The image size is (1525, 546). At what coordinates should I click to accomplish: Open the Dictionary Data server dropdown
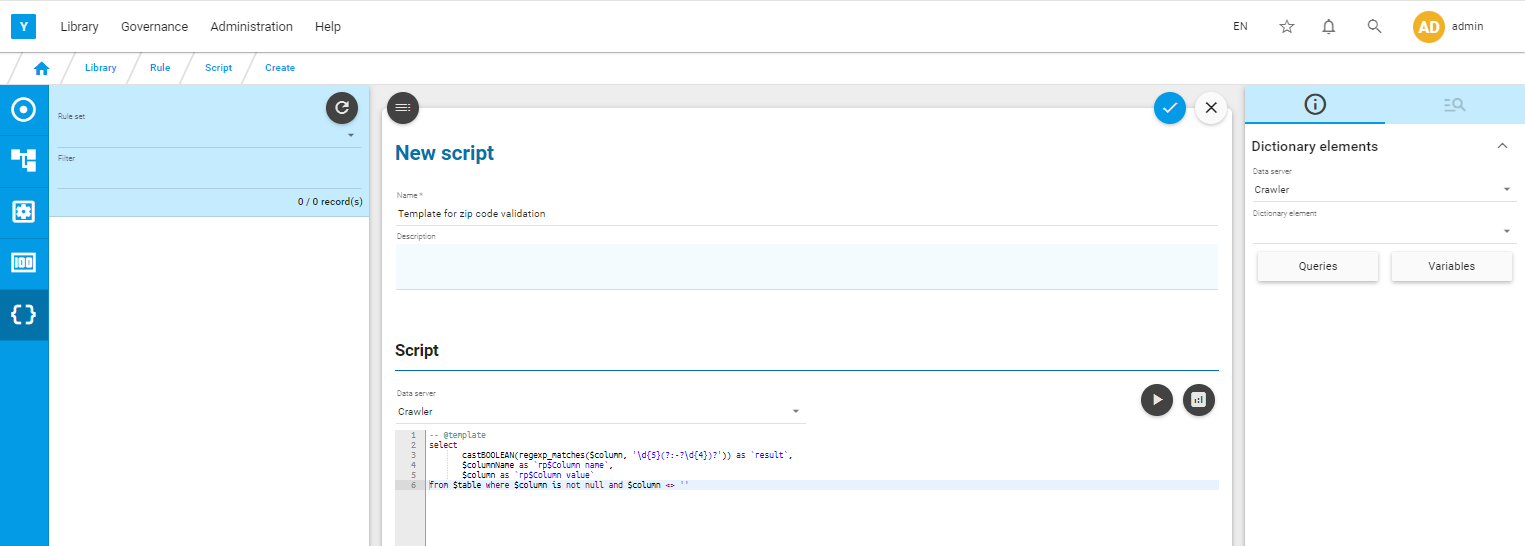(1384, 189)
